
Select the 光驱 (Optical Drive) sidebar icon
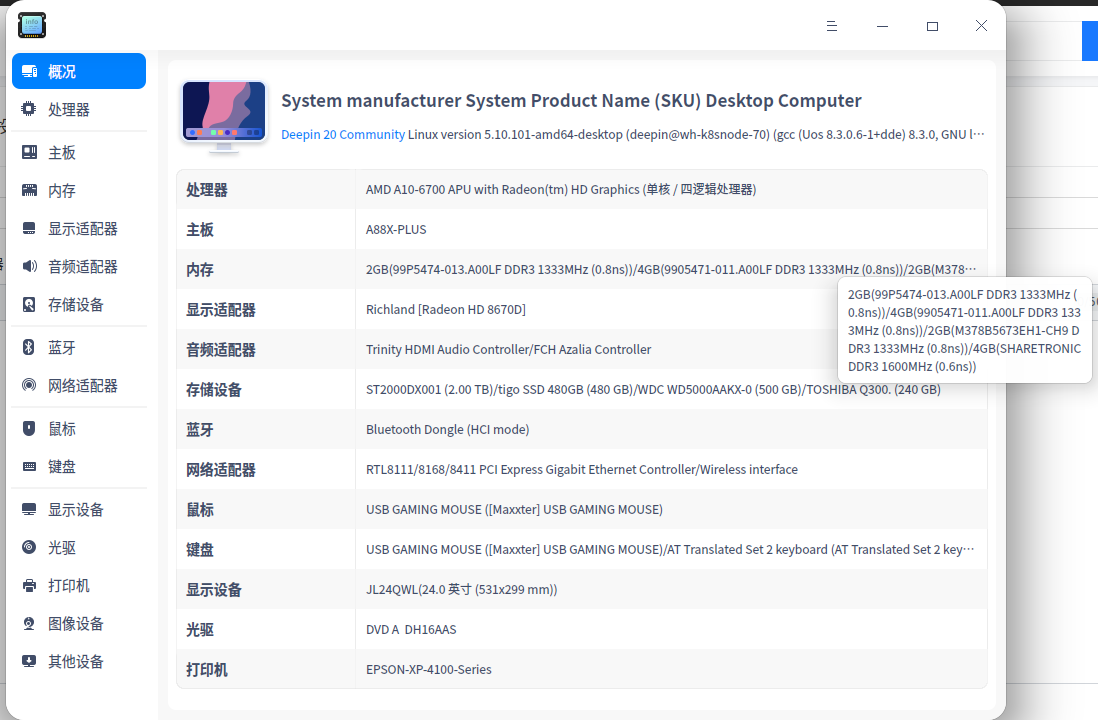click(30, 547)
